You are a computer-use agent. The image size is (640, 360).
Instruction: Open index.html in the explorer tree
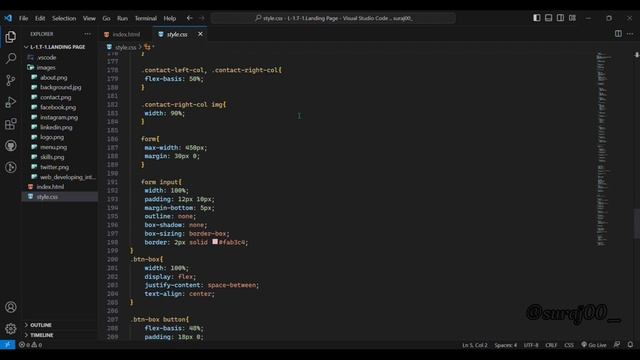coord(50,187)
